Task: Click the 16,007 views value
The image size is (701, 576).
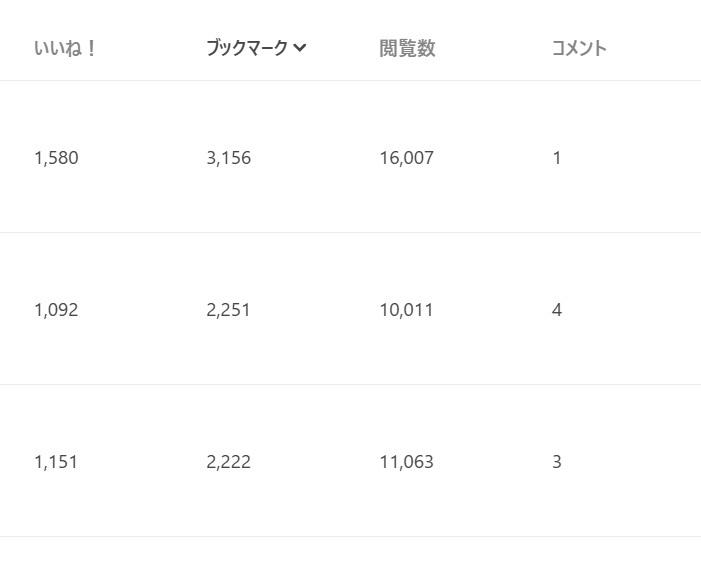Action: pos(407,158)
